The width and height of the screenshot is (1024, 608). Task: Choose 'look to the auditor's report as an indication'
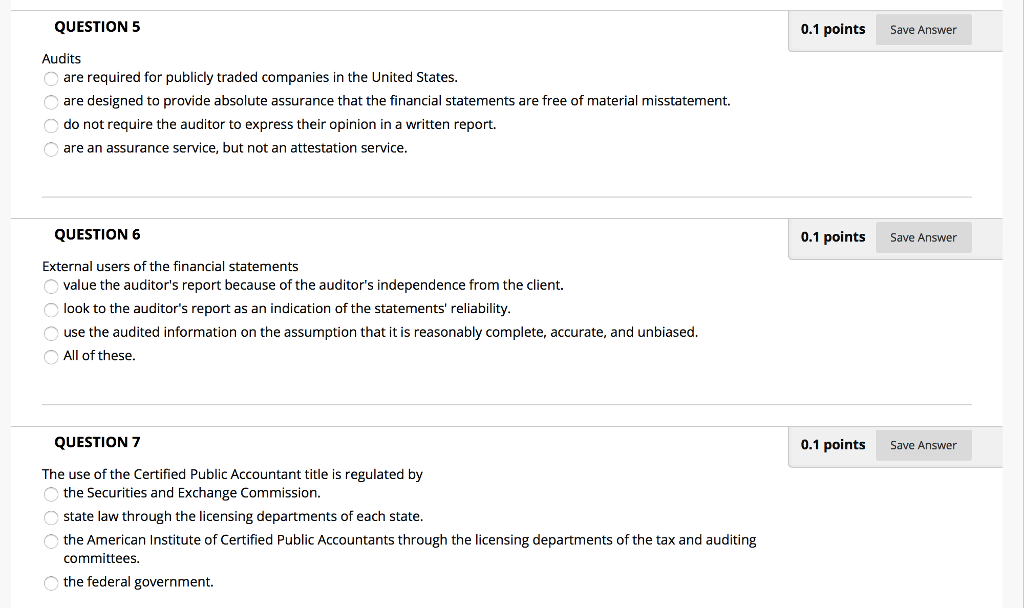[x=51, y=309]
